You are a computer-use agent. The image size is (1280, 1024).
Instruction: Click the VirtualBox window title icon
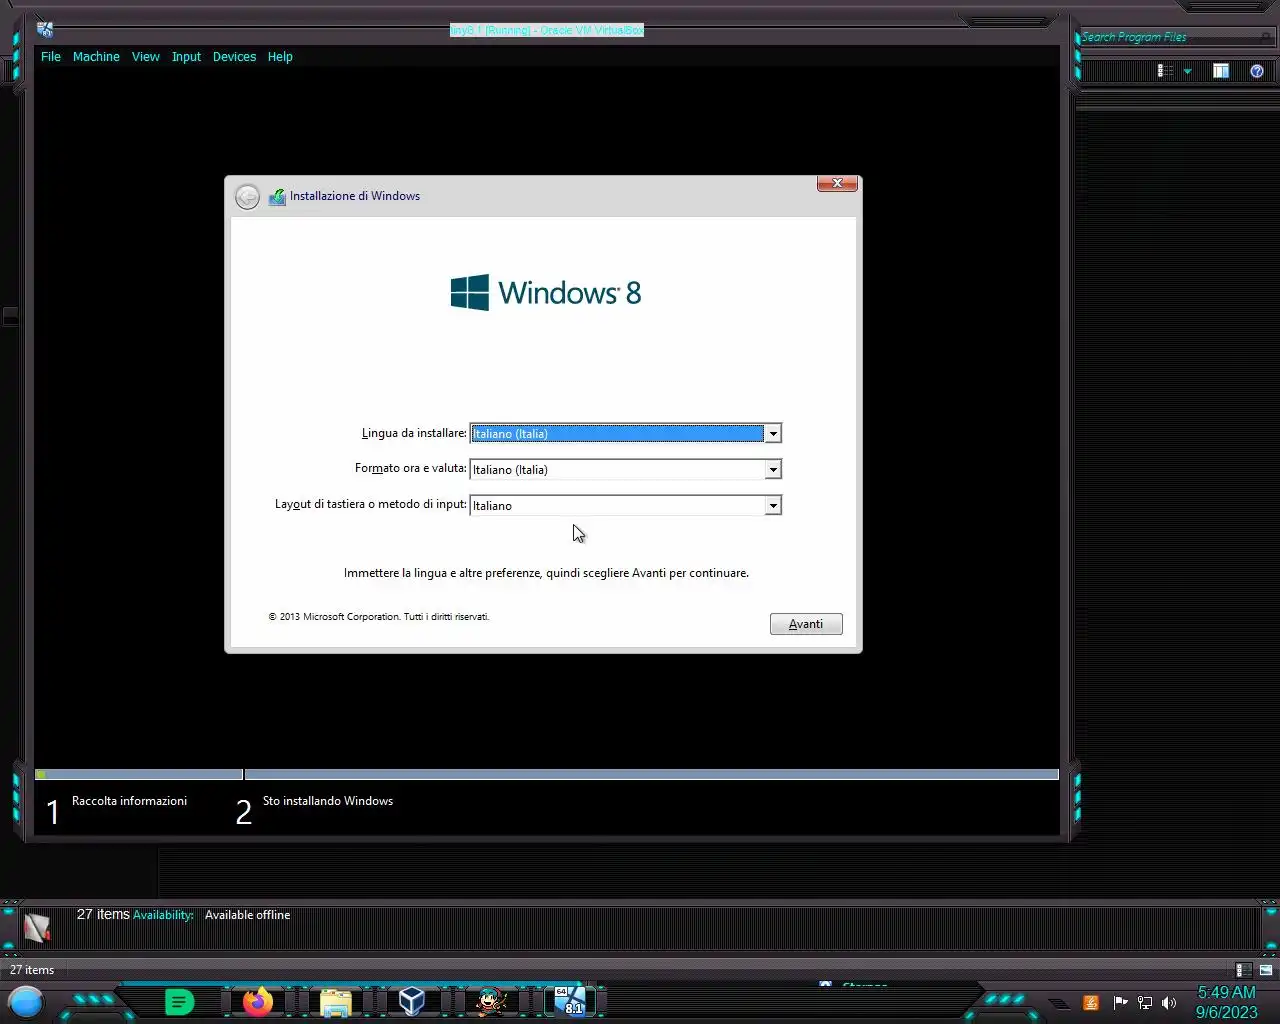[x=45, y=29]
